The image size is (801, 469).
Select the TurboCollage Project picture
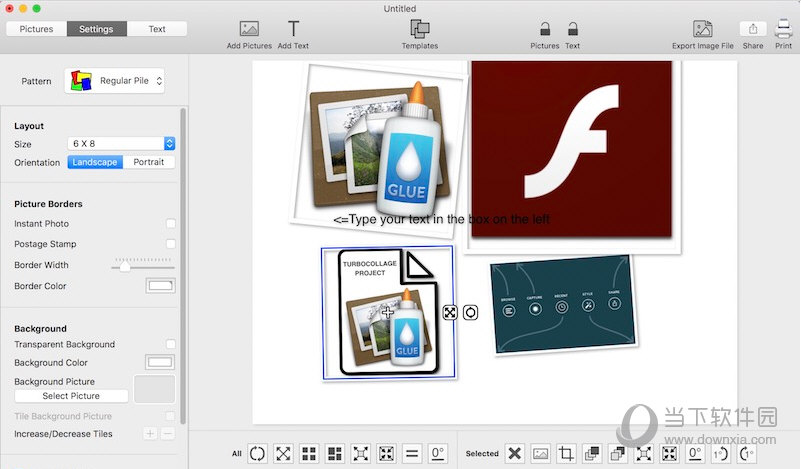388,313
